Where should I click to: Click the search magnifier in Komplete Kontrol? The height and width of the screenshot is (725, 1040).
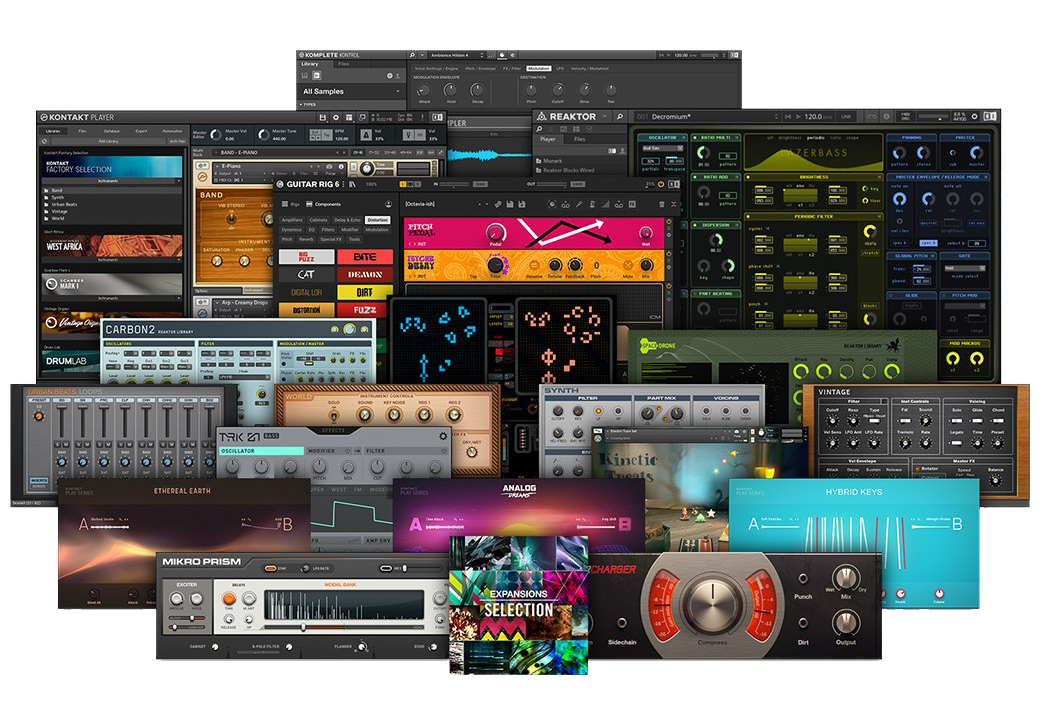(412, 56)
